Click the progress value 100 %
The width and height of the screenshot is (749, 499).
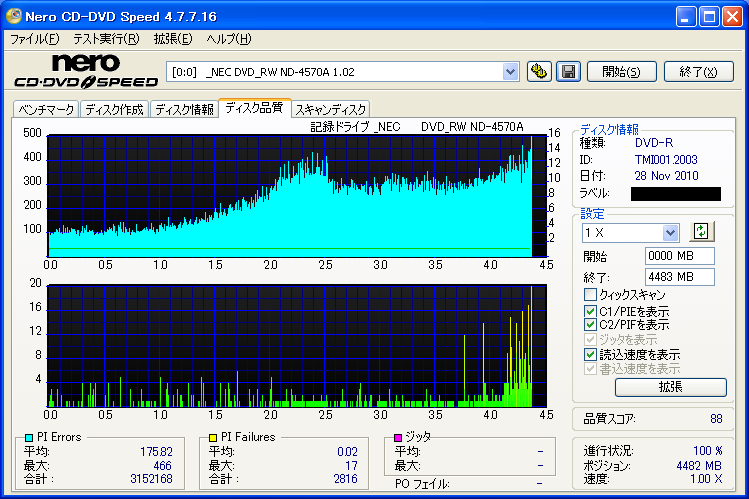(708, 451)
